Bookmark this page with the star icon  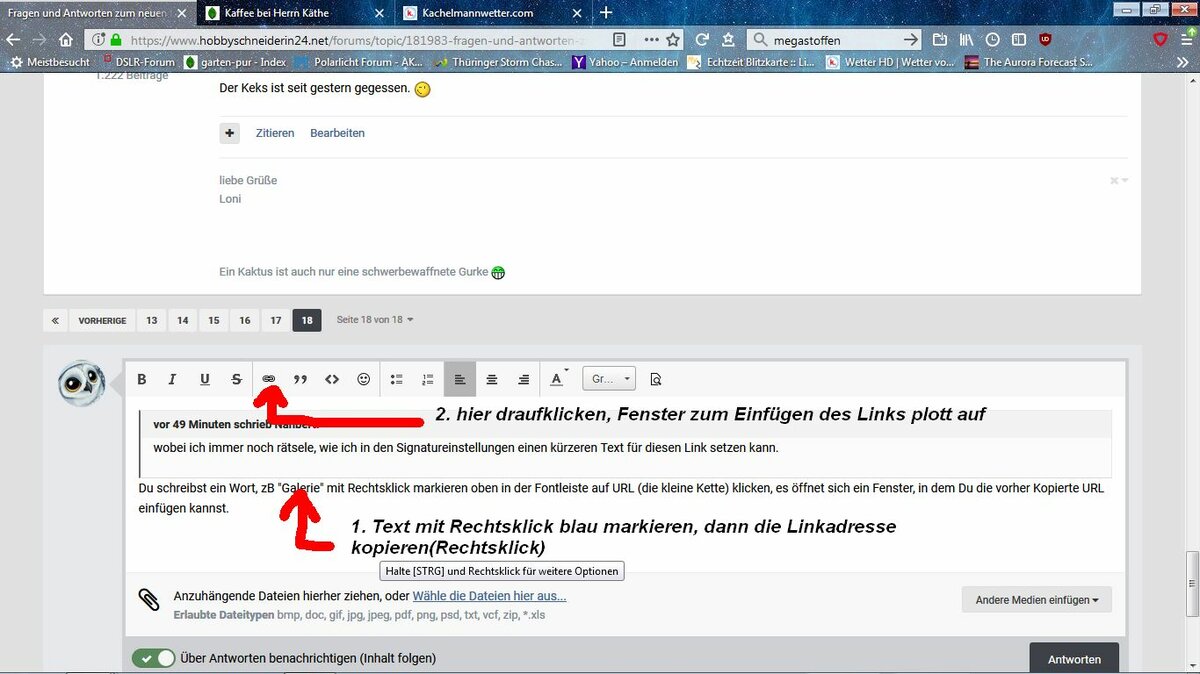pyautogui.click(x=673, y=40)
